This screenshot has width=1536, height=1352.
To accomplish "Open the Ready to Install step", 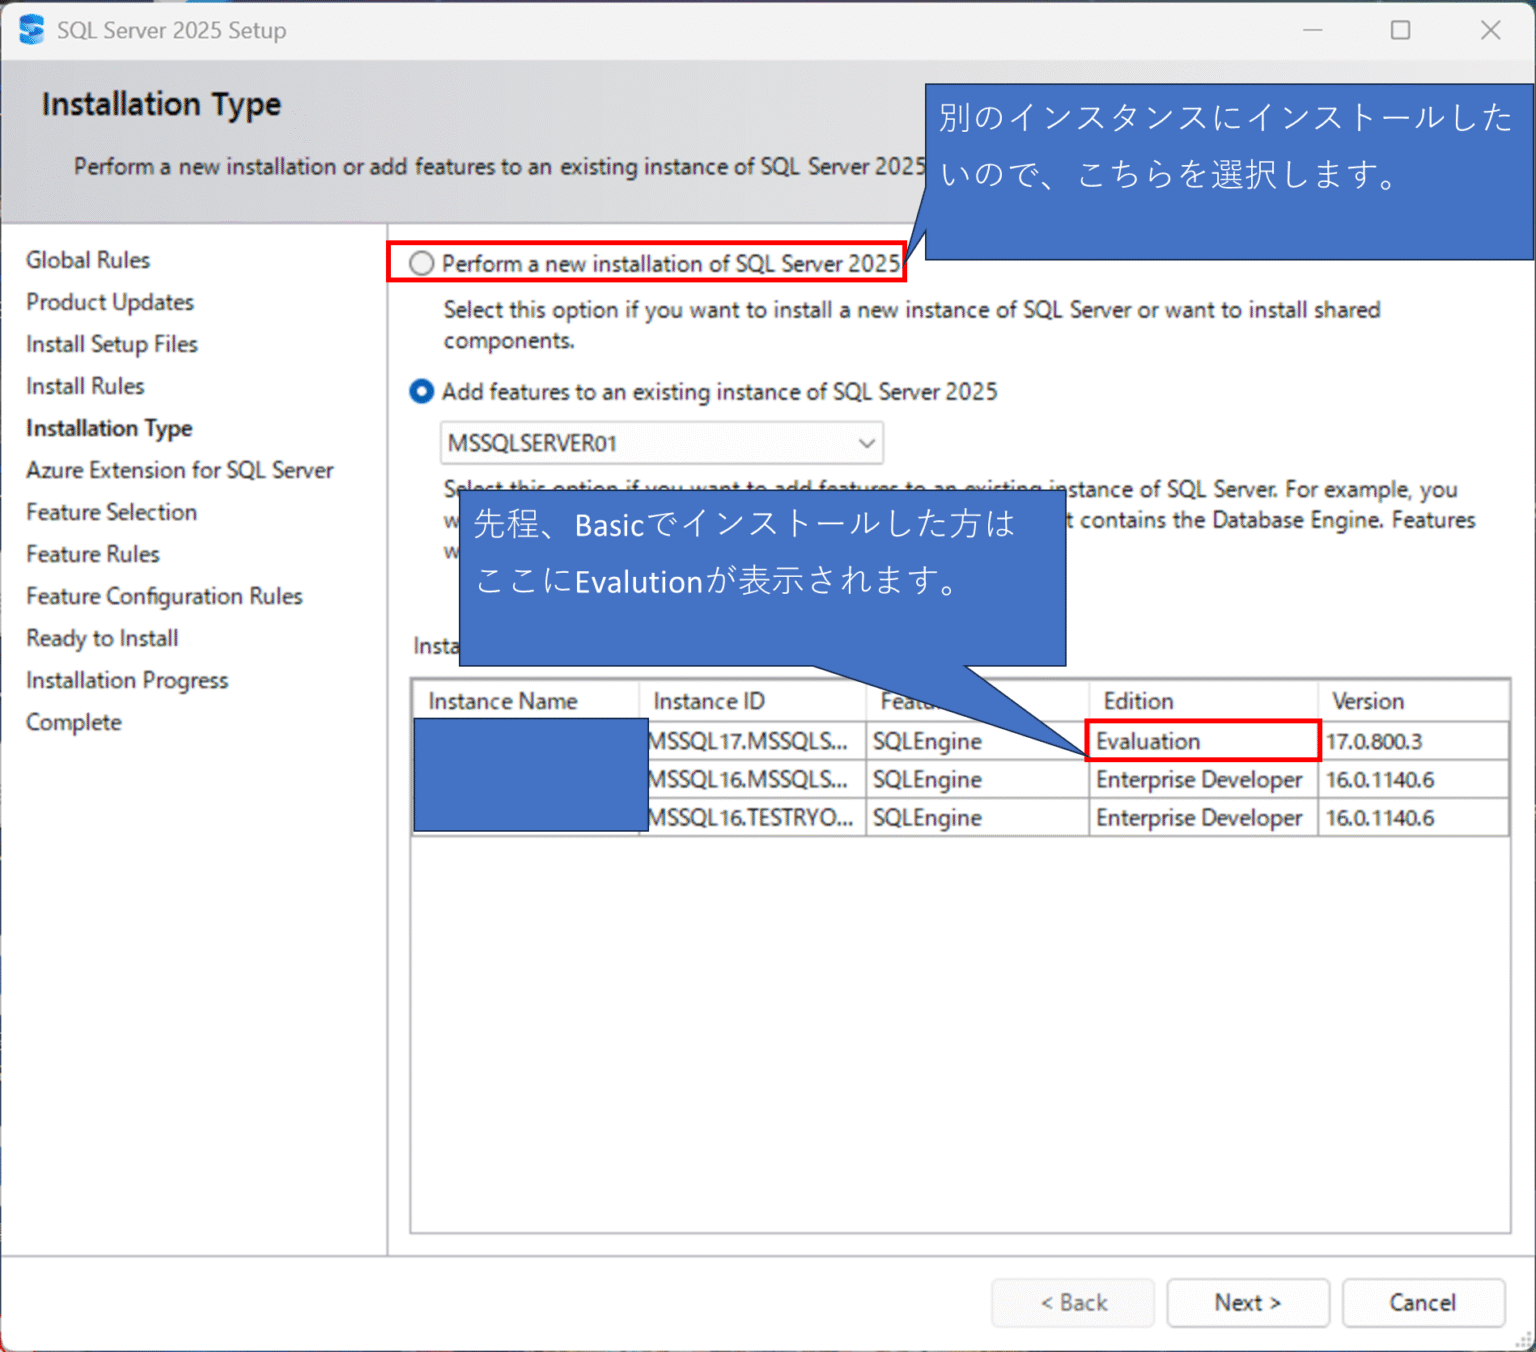I will 101,638.
